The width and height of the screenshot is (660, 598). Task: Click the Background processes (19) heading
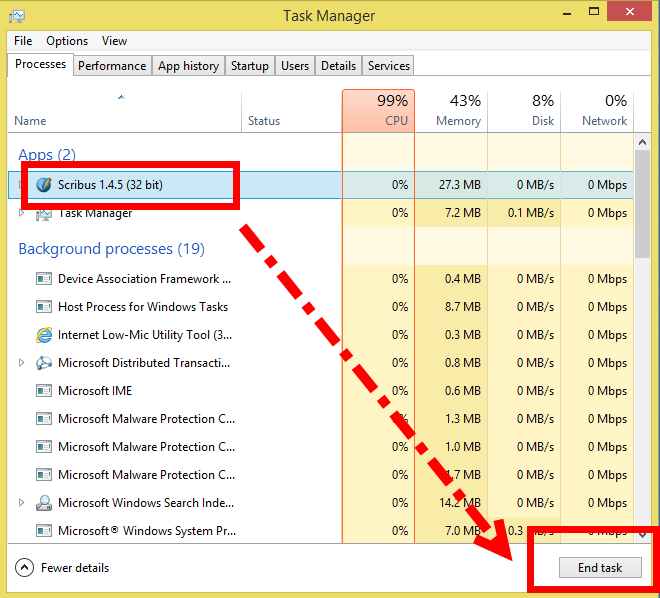click(112, 249)
